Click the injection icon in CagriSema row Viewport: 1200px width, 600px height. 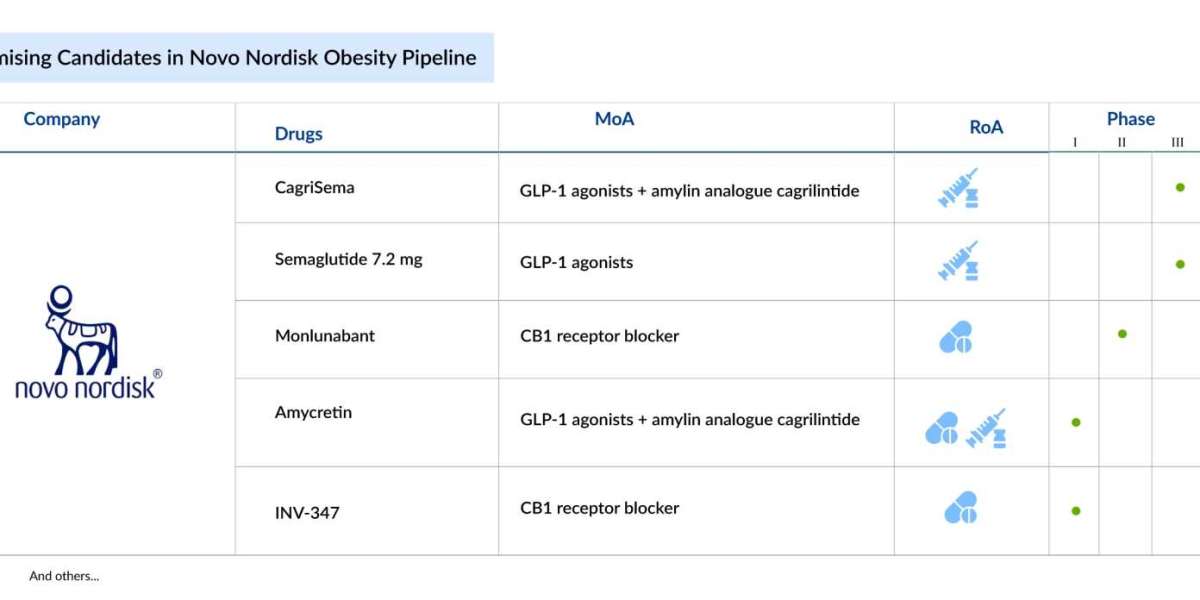tap(959, 188)
